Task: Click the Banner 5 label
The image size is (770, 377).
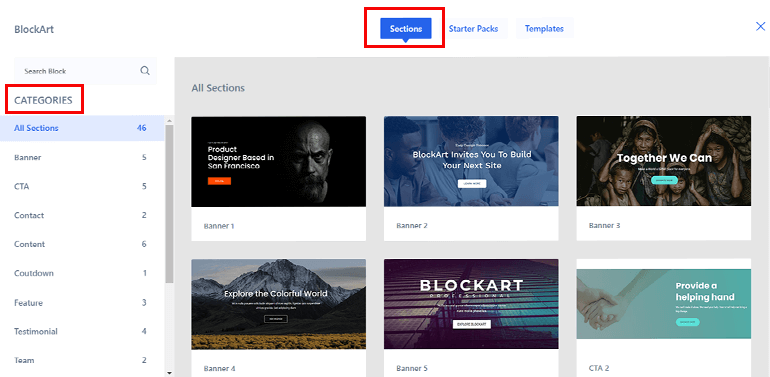Action: pos(412,368)
